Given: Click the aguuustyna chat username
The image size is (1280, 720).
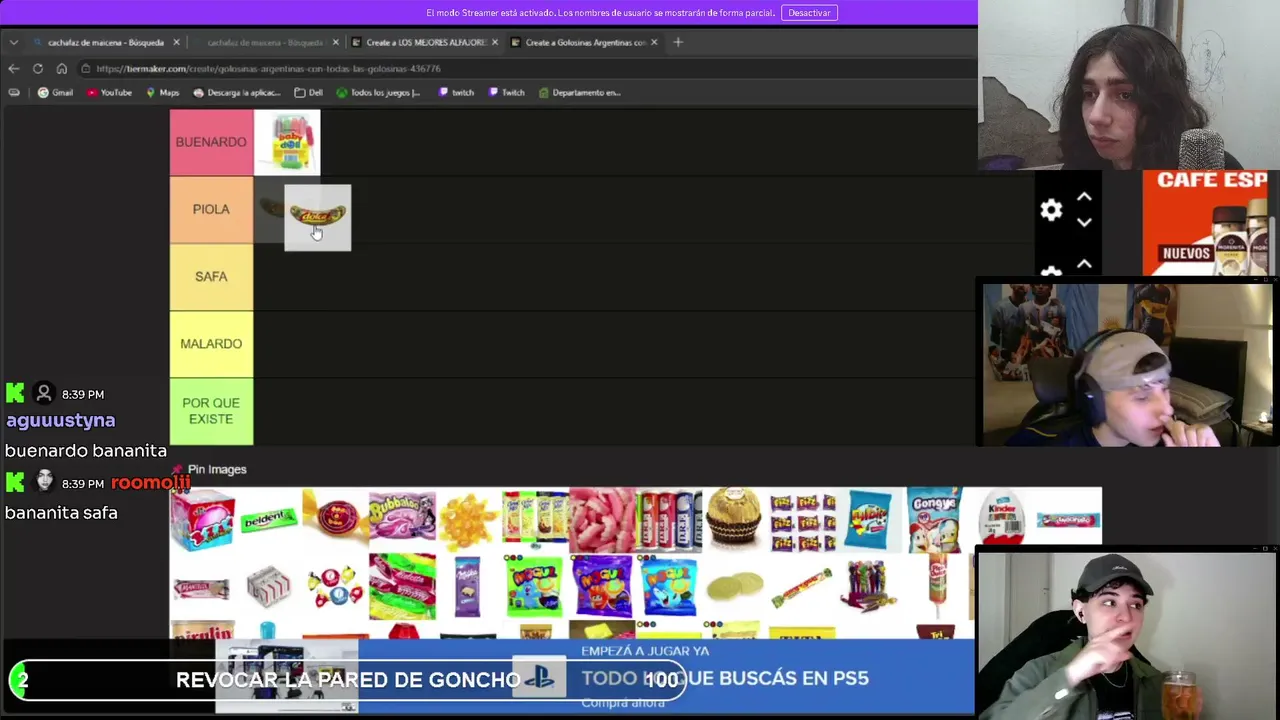Looking at the screenshot, I should [61, 421].
